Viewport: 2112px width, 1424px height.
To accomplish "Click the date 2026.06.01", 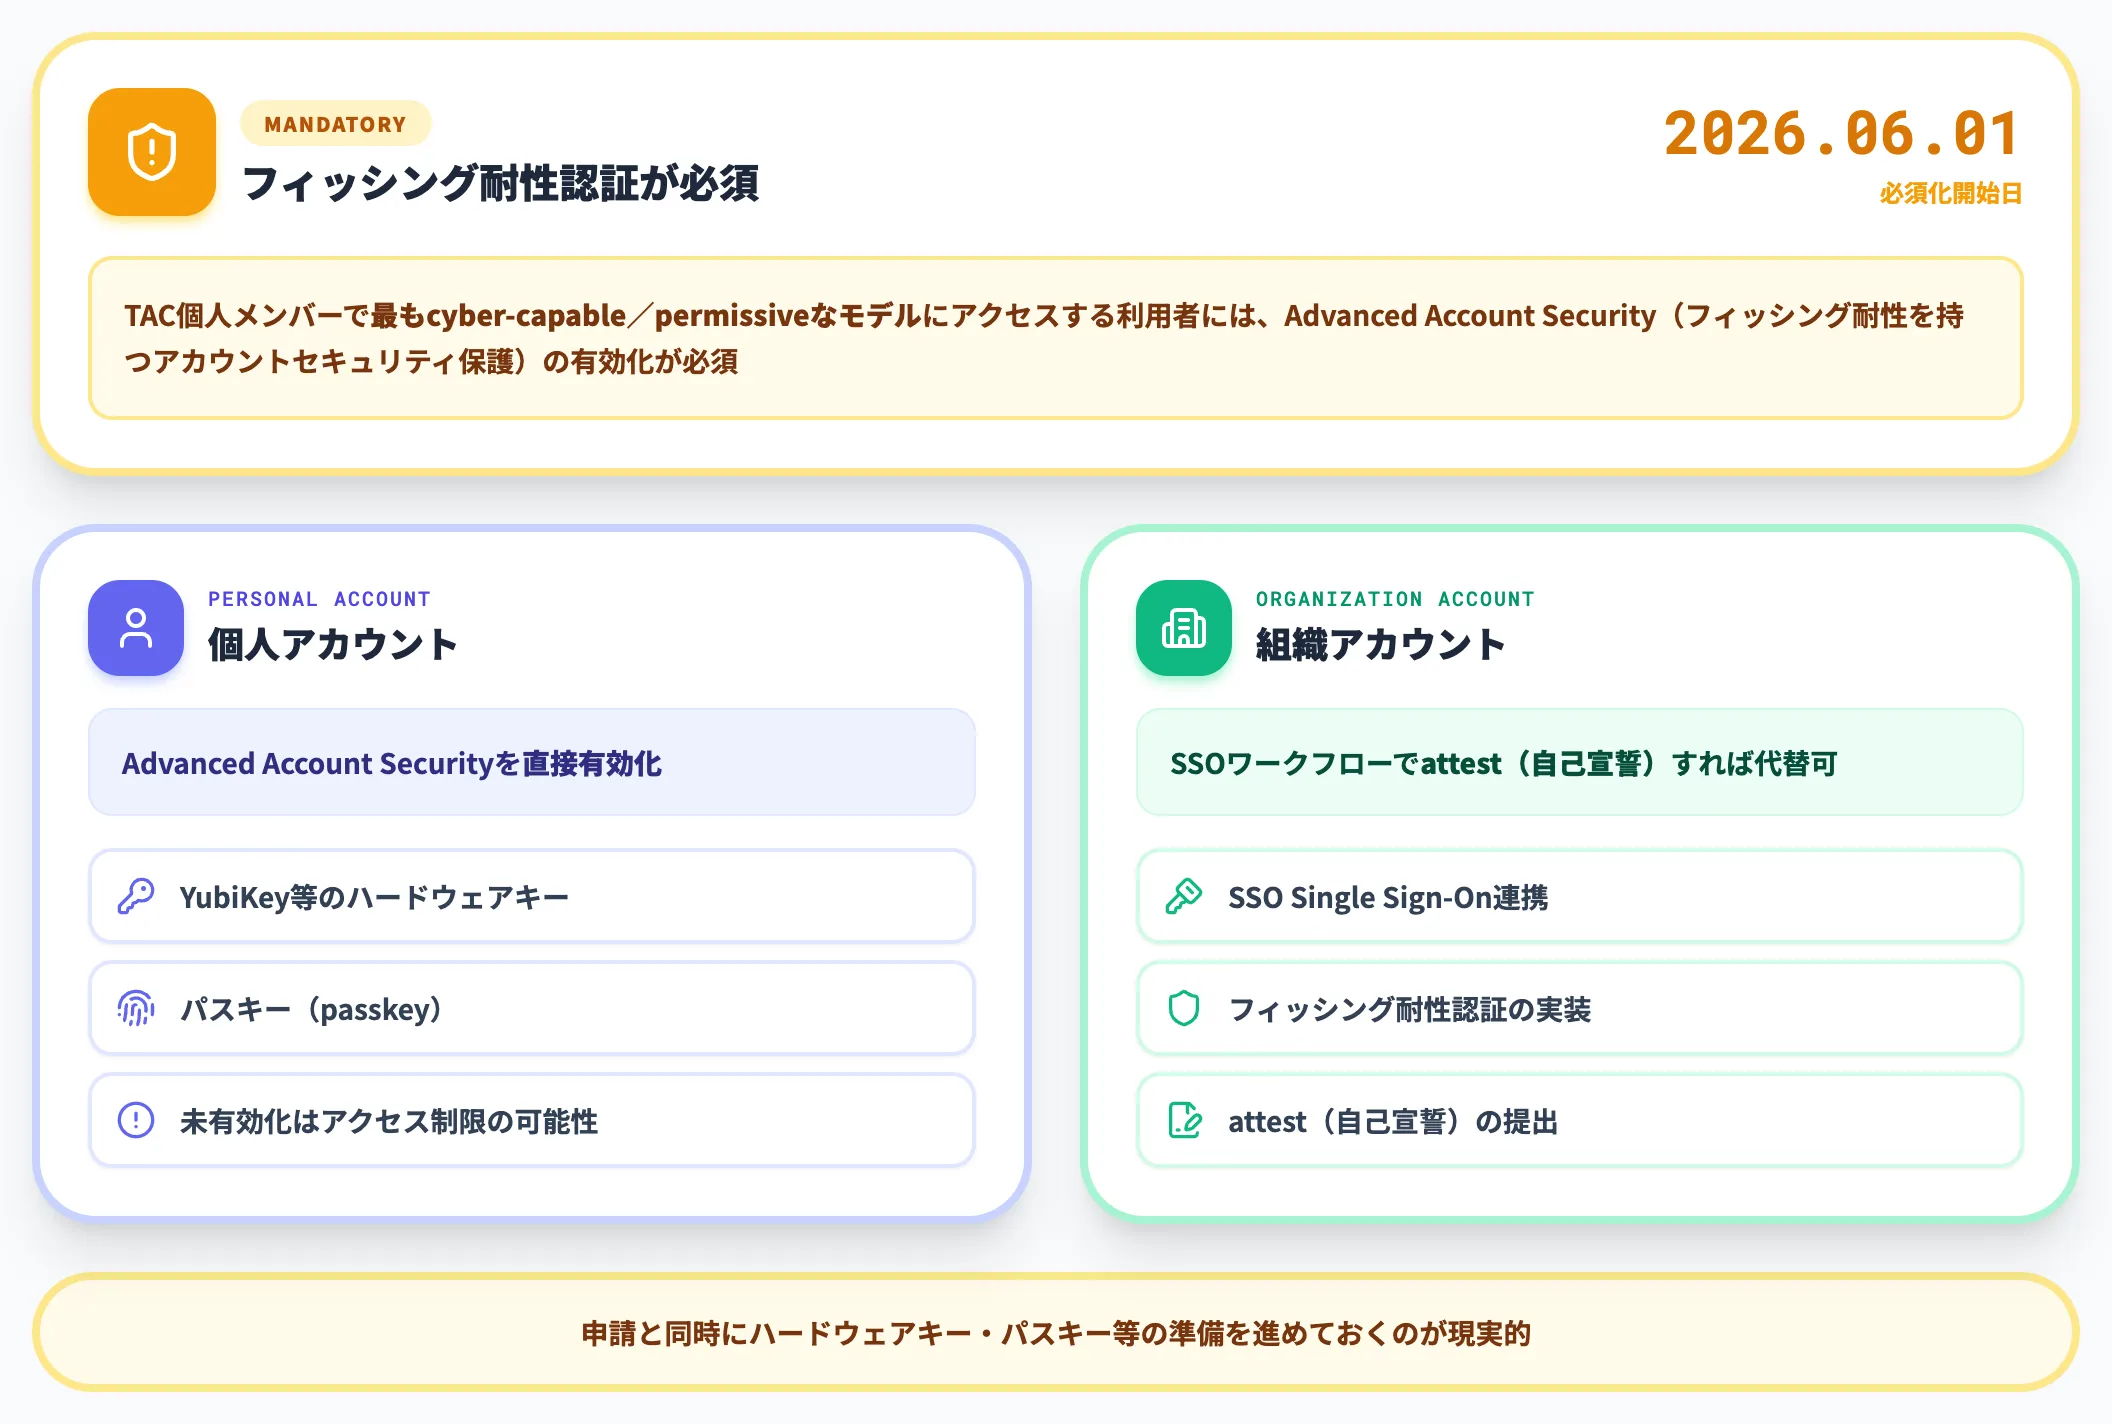I will coord(1842,134).
